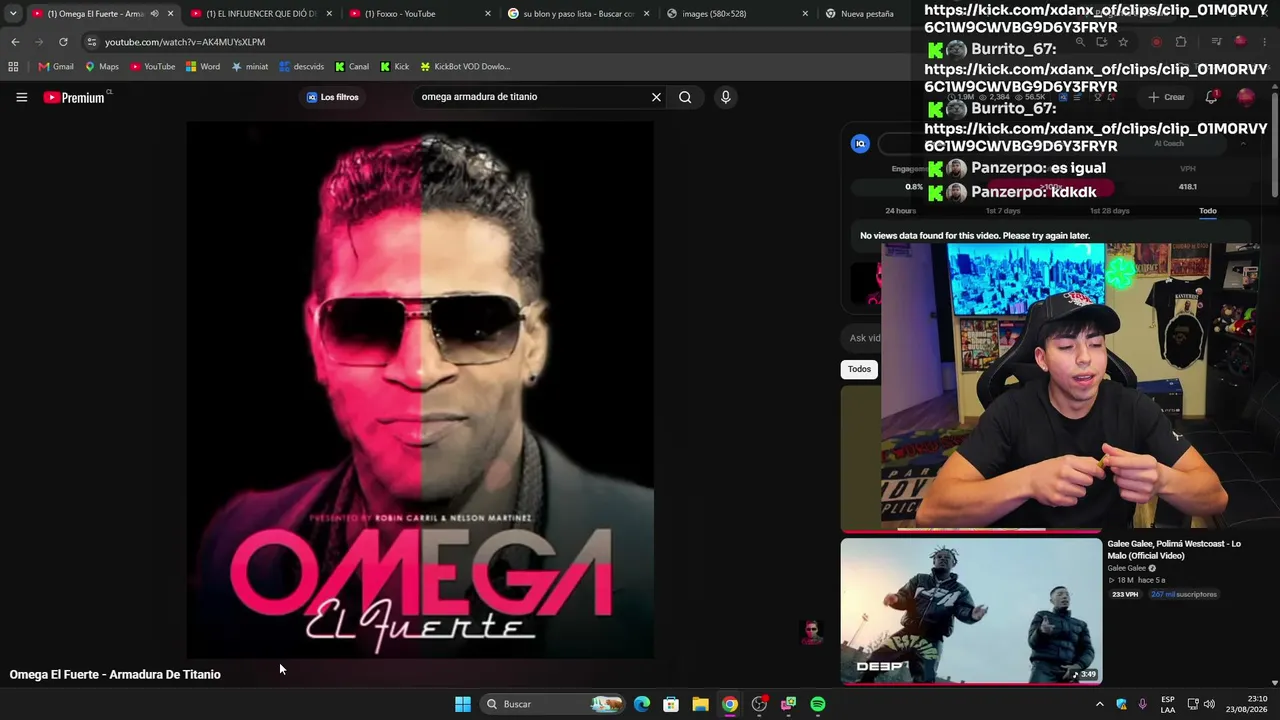Open the Los filtros button
Image resolution: width=1280 pixels, height=720 pixels.
pyautogui.click(x=332, y=97)
